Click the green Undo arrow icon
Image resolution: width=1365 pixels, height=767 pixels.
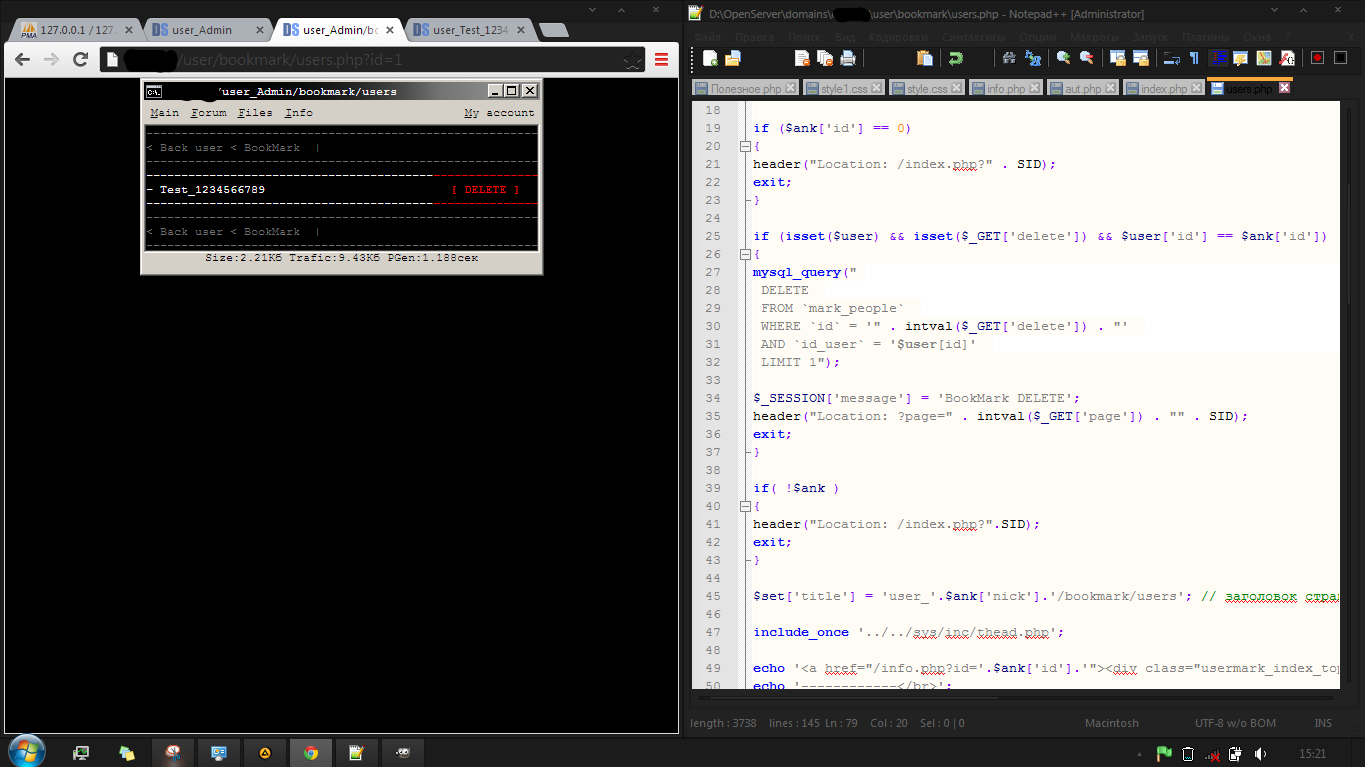point(956,58)
